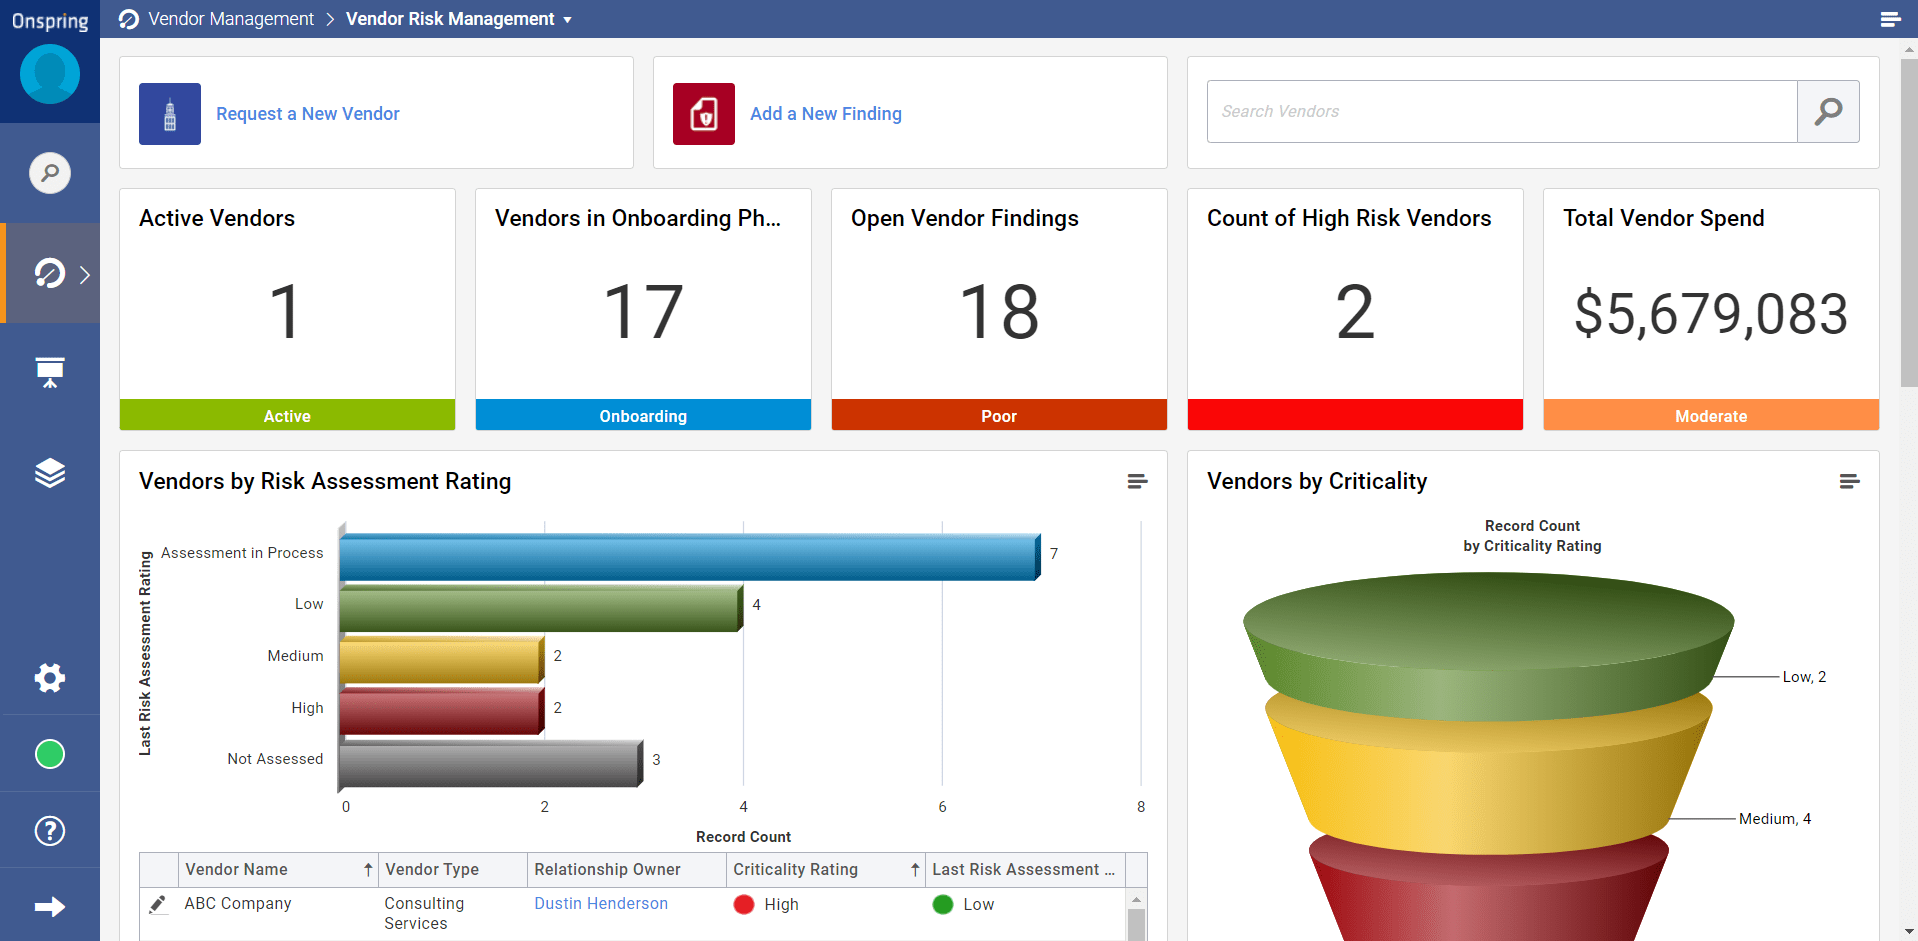Image resolution: width=1918 pixels, height=941 pixels.
Task: Open the hamburger menu at top right
Action: tap(1891, 19)
